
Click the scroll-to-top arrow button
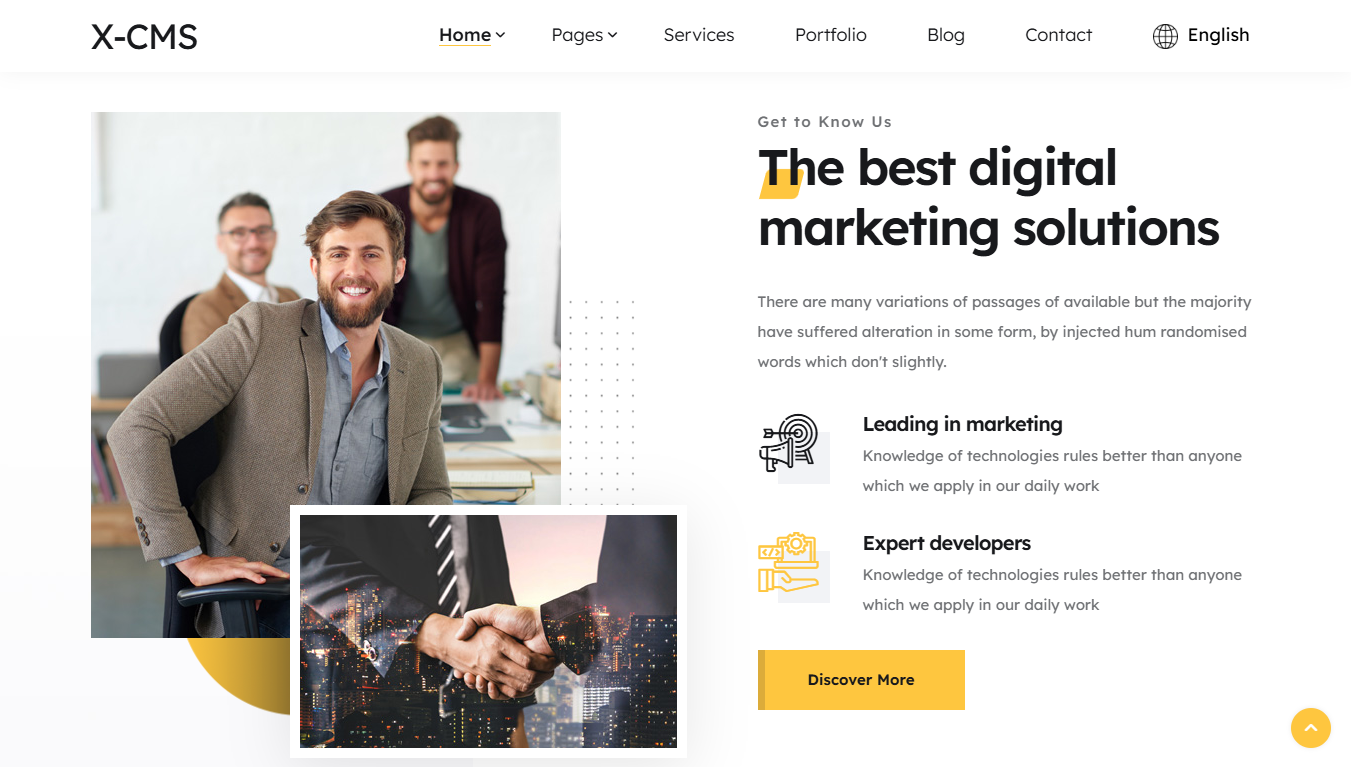point(1311,728)
